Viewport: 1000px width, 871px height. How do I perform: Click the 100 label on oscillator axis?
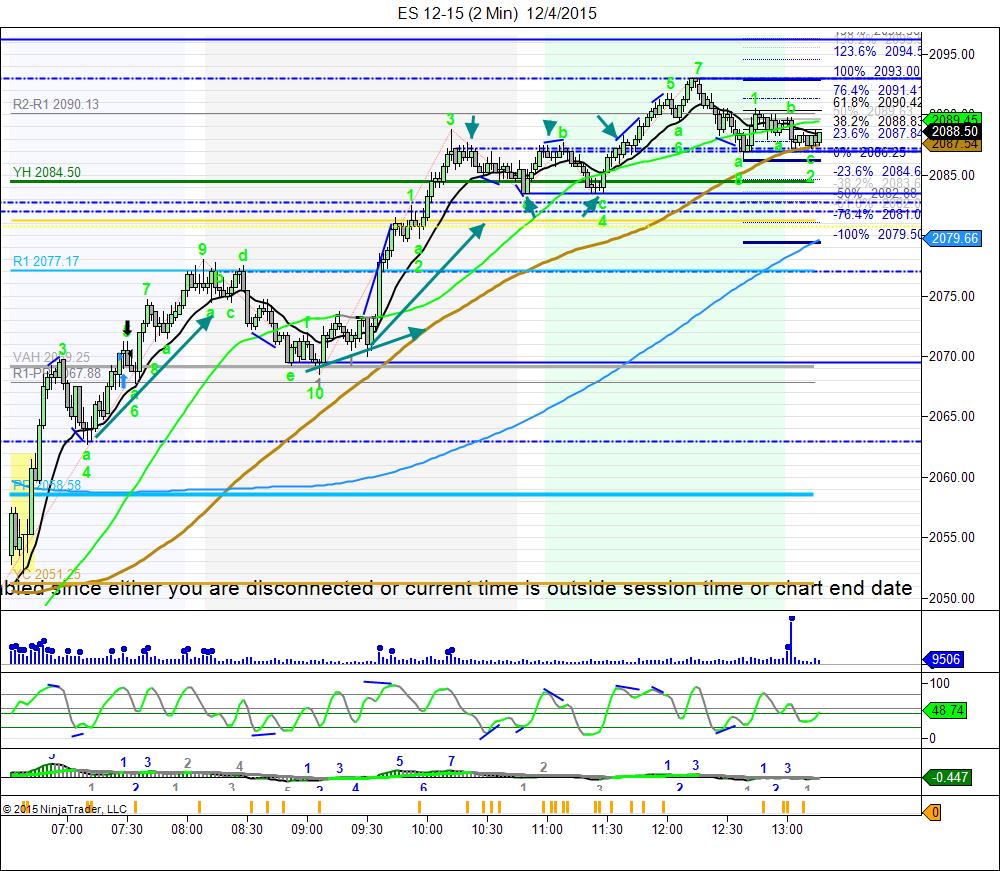click(939, 683)
